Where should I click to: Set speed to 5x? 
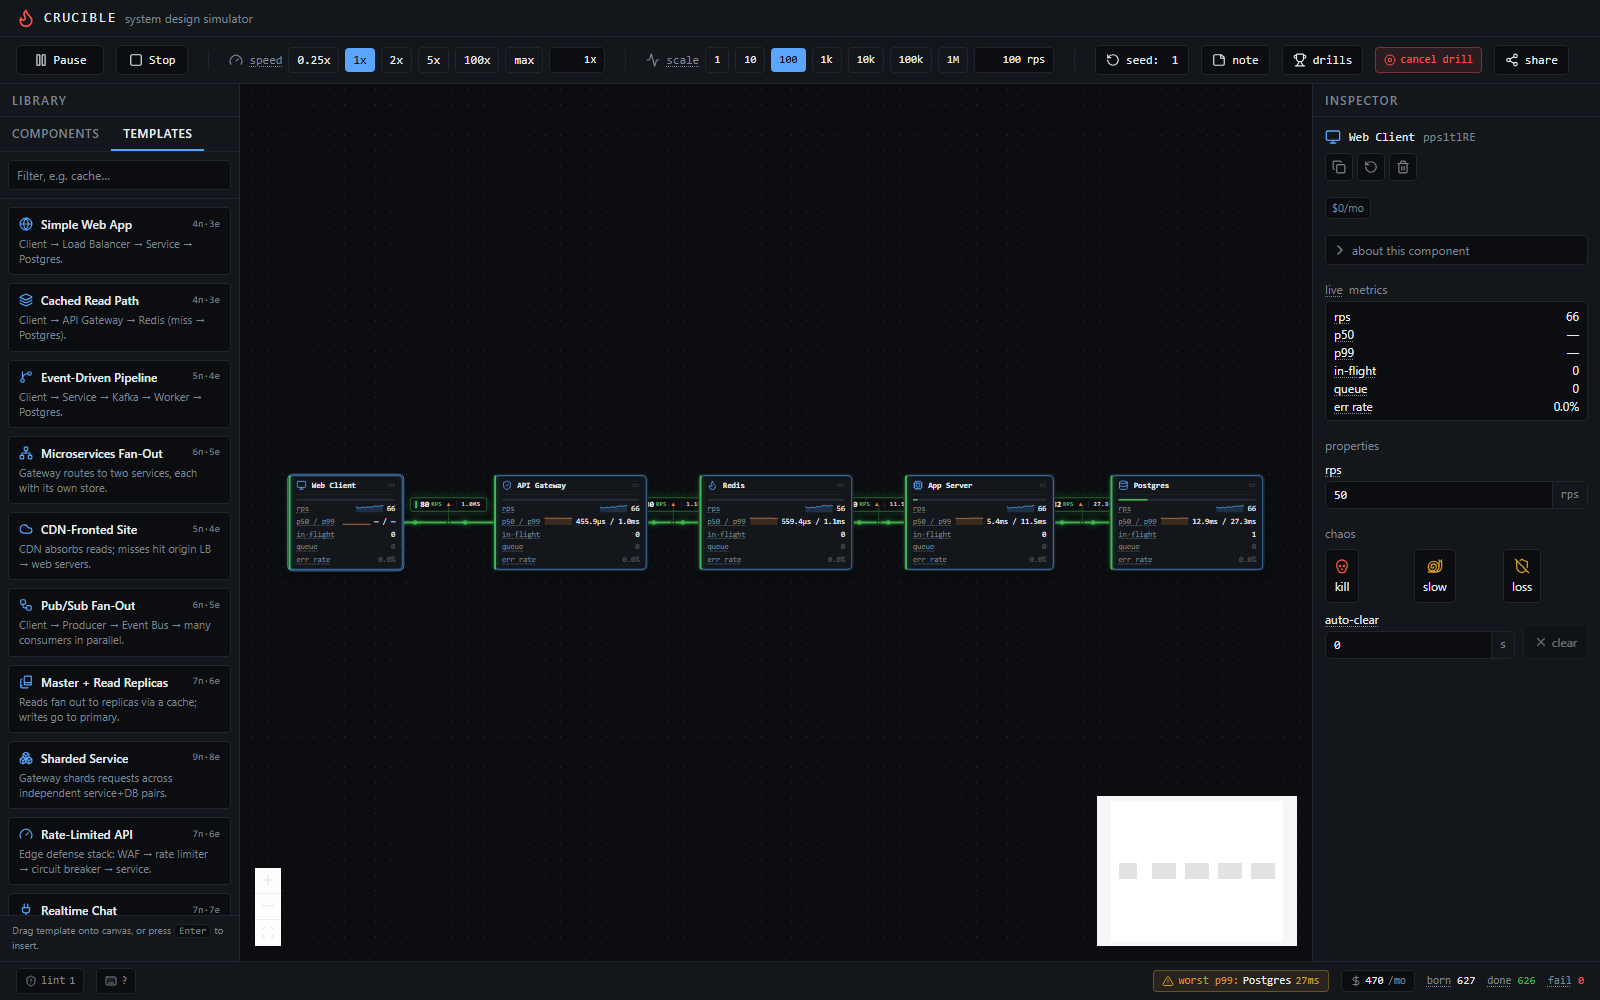pyautogui.click(x=433, y=60)
